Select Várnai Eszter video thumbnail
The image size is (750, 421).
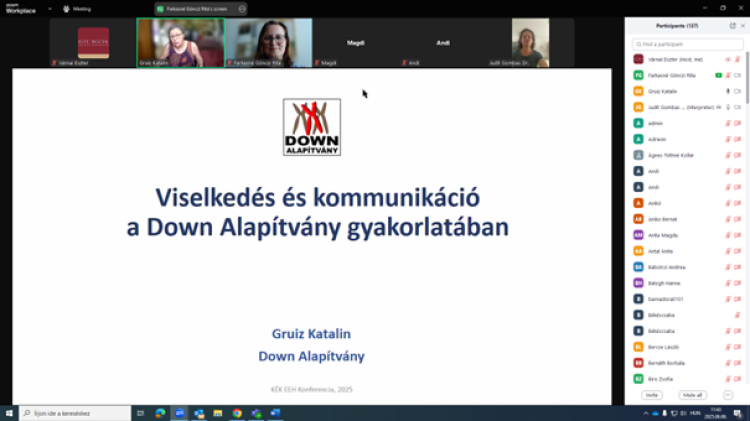pyautogui.click(x=93, y=43)
